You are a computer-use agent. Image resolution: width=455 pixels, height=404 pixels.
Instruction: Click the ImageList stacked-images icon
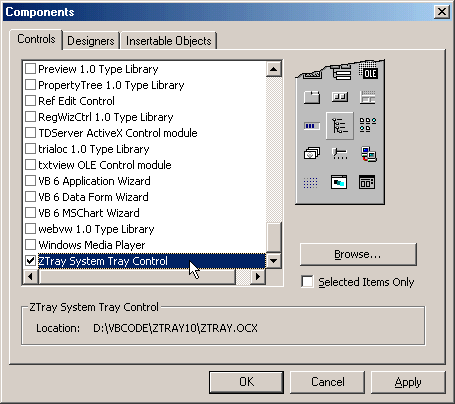tap(312, 154)
